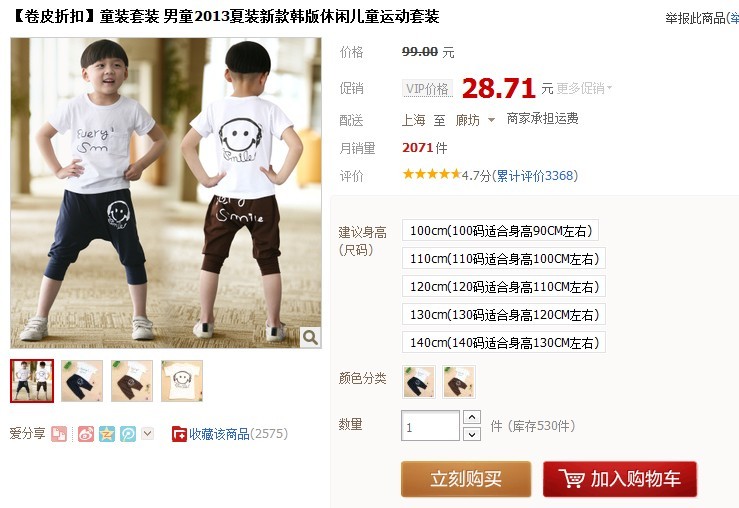Click the magnifier zoom icon on product photo
This screenshot has width=739, height=508.
pos(311,337)
